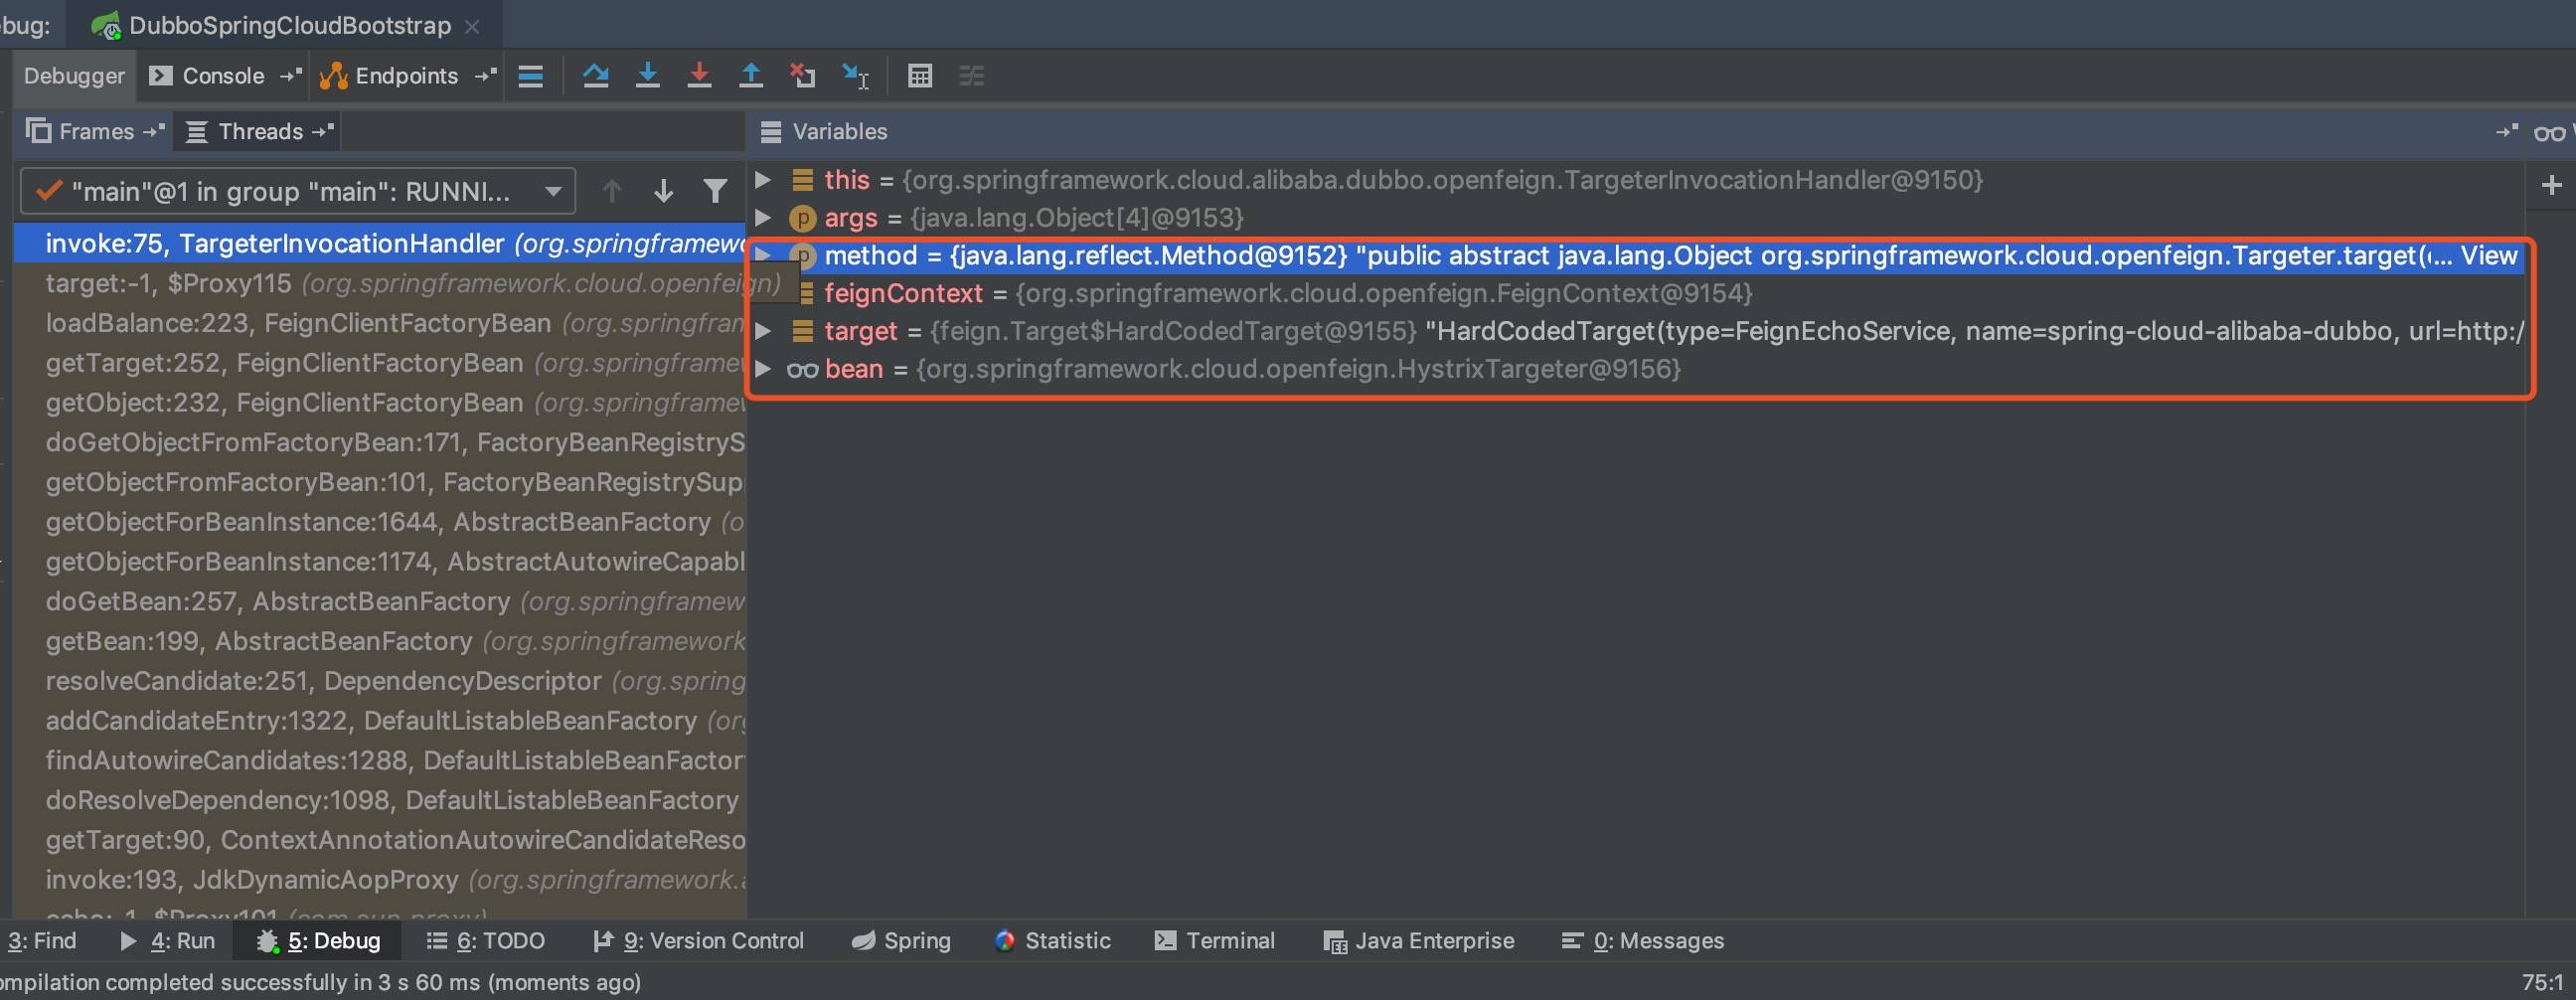
Task: Open the Evaluate Expression calculator icon
Action: 919,76
